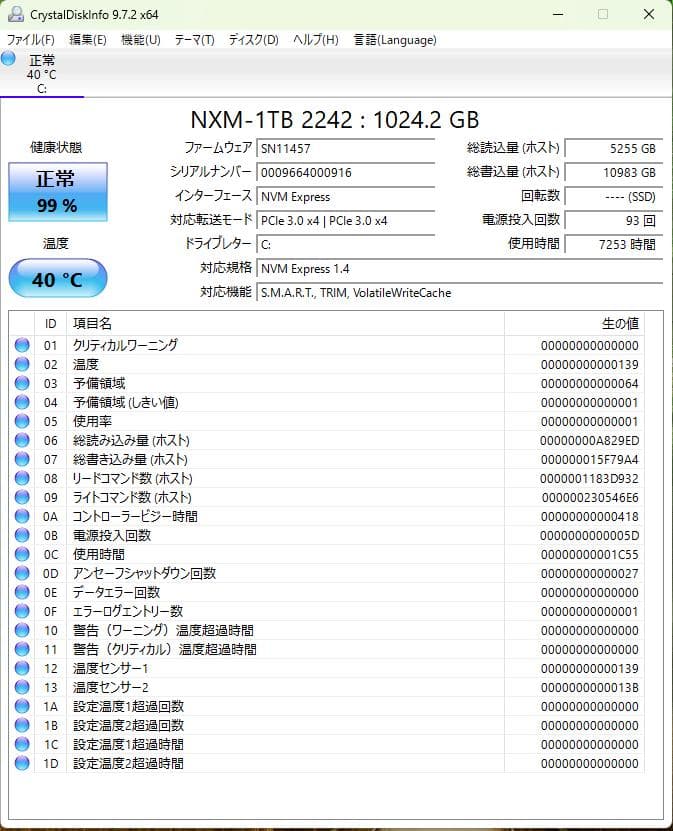Click the CrystalDiskInfo app icon in title bar
This screenshot has height=831, width=673.
[16, 14]
